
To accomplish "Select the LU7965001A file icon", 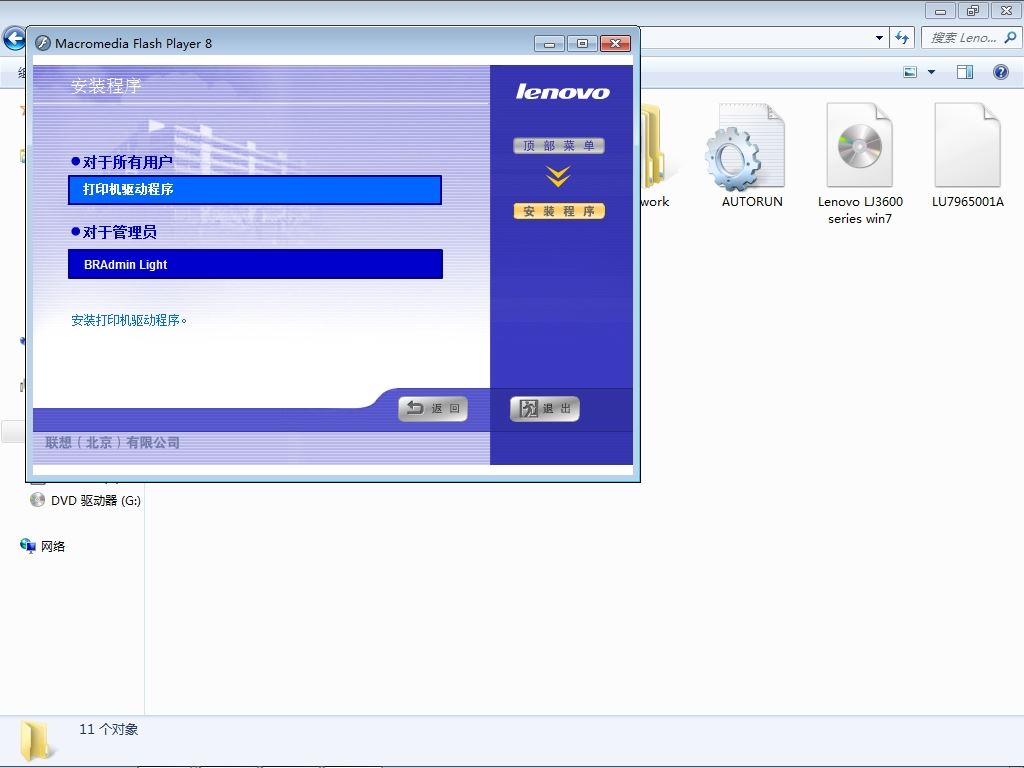I will pos(967,156).
